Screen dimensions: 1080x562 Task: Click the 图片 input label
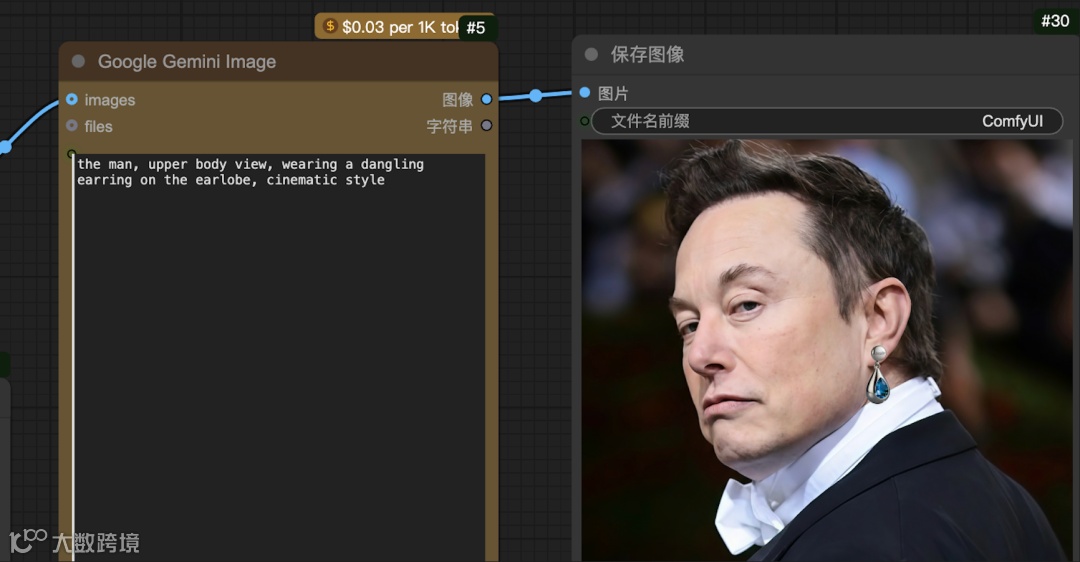click(613, 93)
